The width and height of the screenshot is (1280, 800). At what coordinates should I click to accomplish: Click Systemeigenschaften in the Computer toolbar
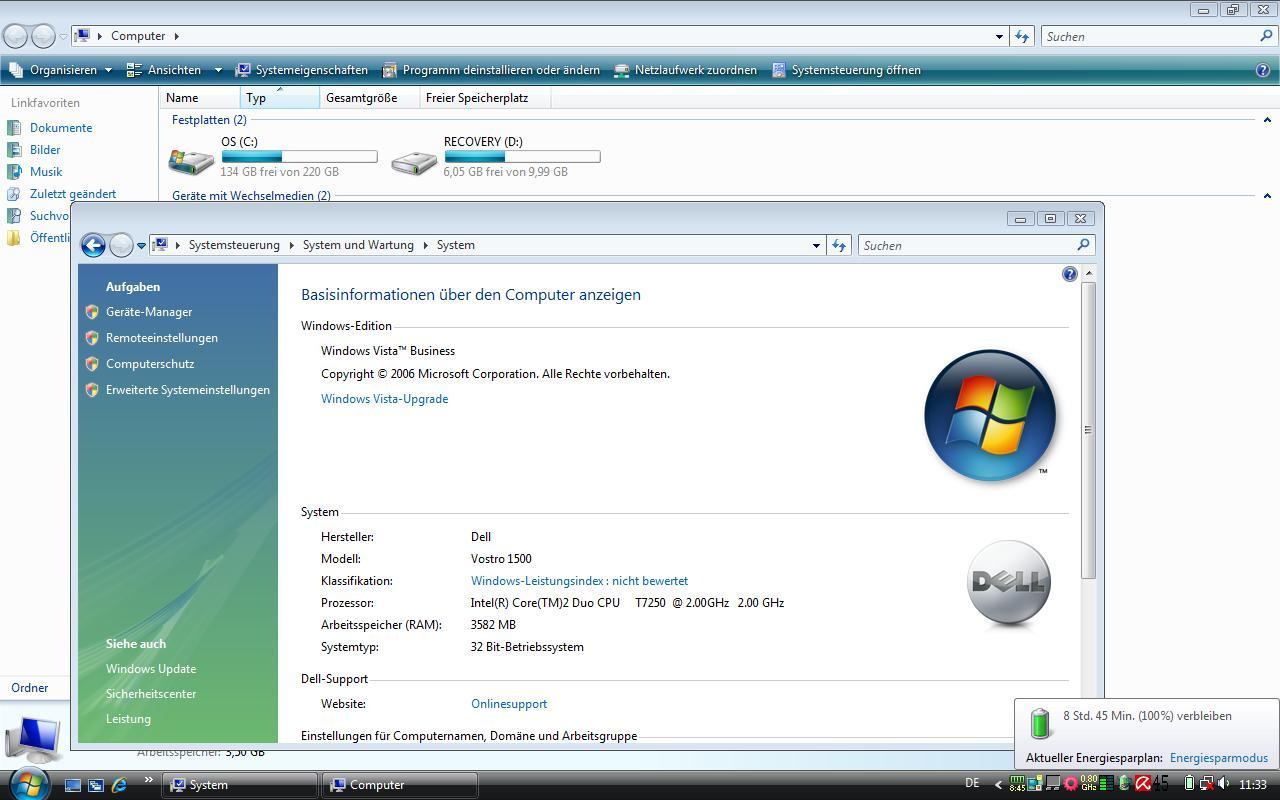point(302,70)
